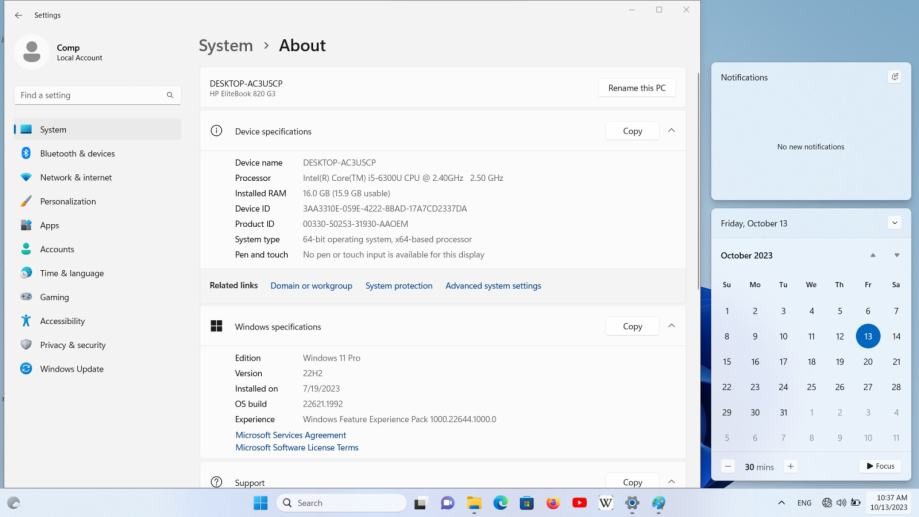
Task: Increase focus session minutes with plus
Action: (x=790, y=466)
